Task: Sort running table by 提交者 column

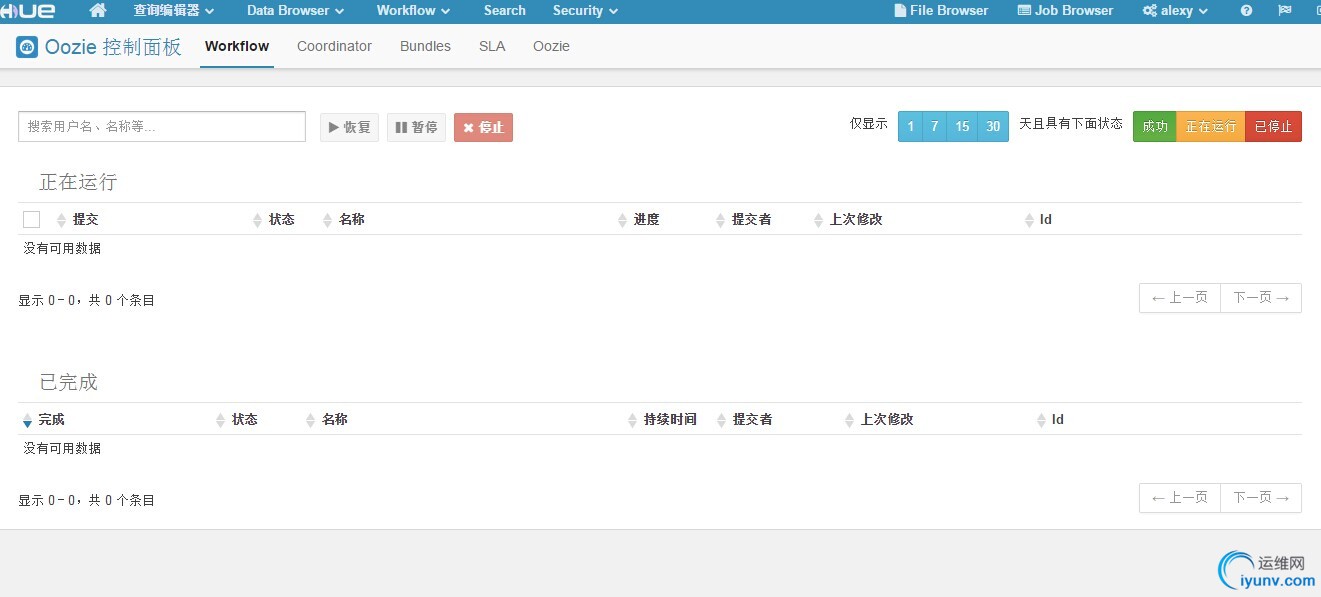Action: (751, 220)
